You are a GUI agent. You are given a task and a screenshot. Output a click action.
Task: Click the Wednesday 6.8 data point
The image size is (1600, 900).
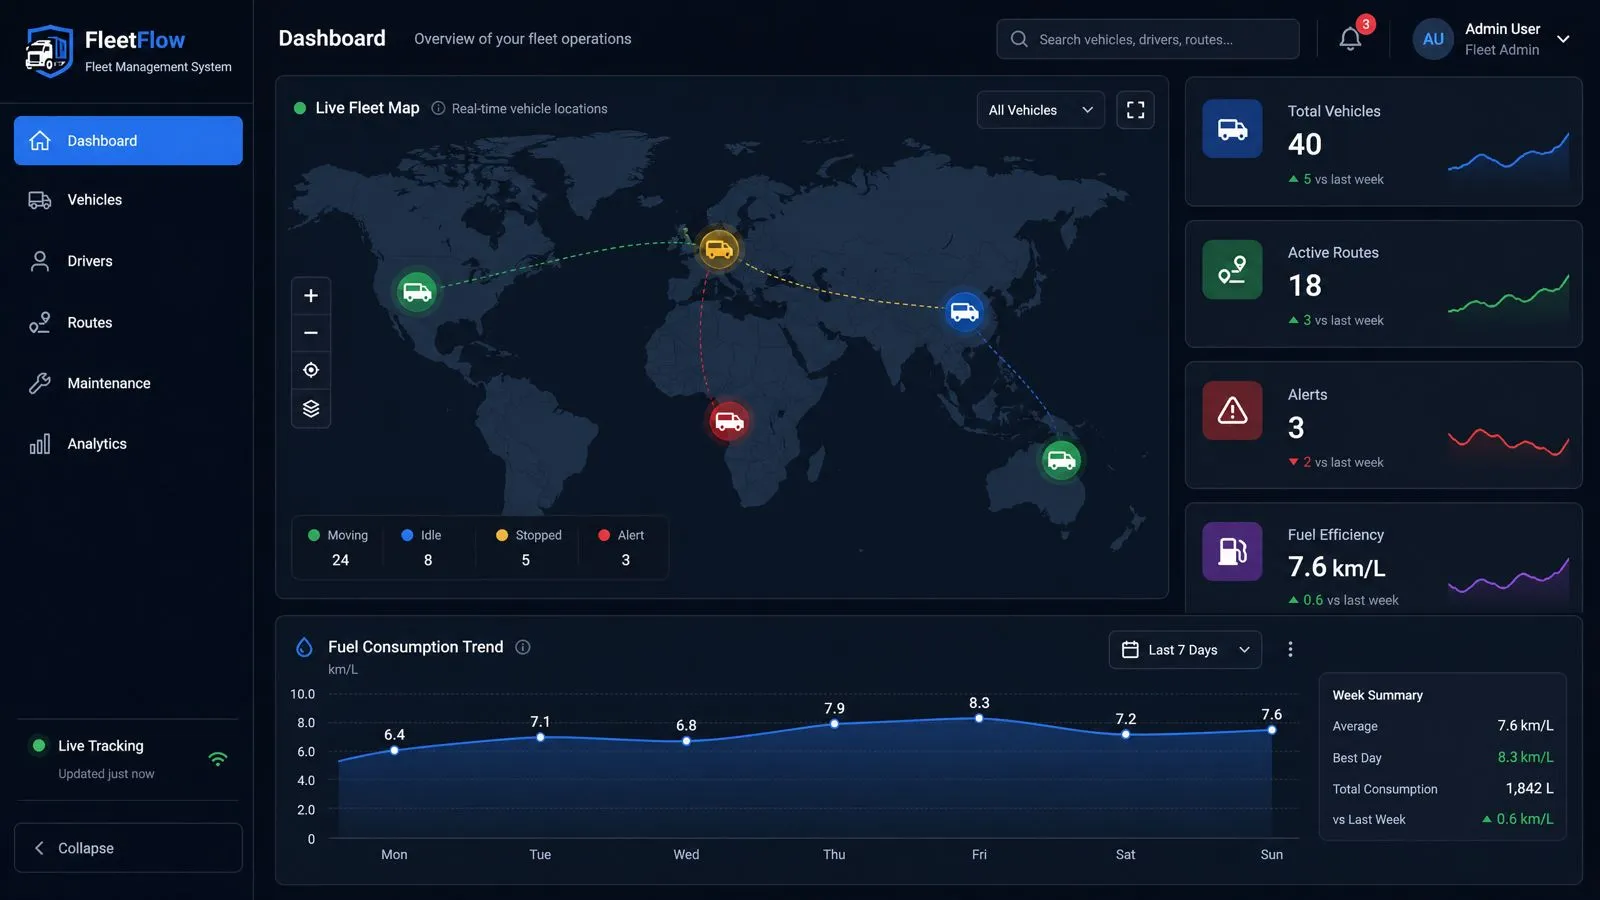[686, 741]
